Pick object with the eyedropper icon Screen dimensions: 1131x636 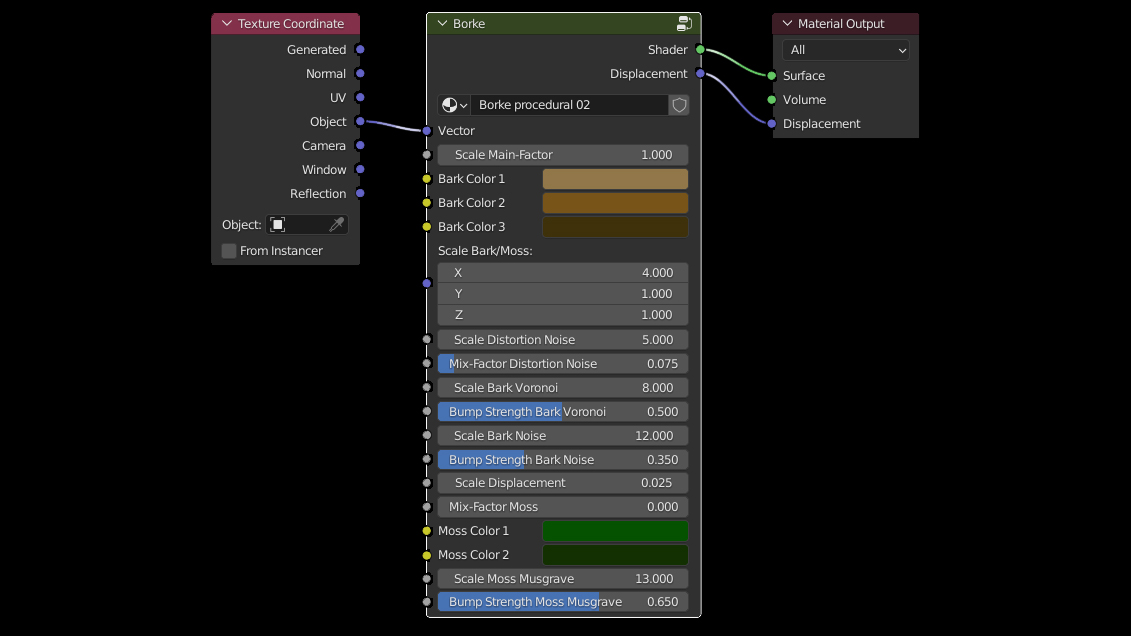[x=337, y=225]
